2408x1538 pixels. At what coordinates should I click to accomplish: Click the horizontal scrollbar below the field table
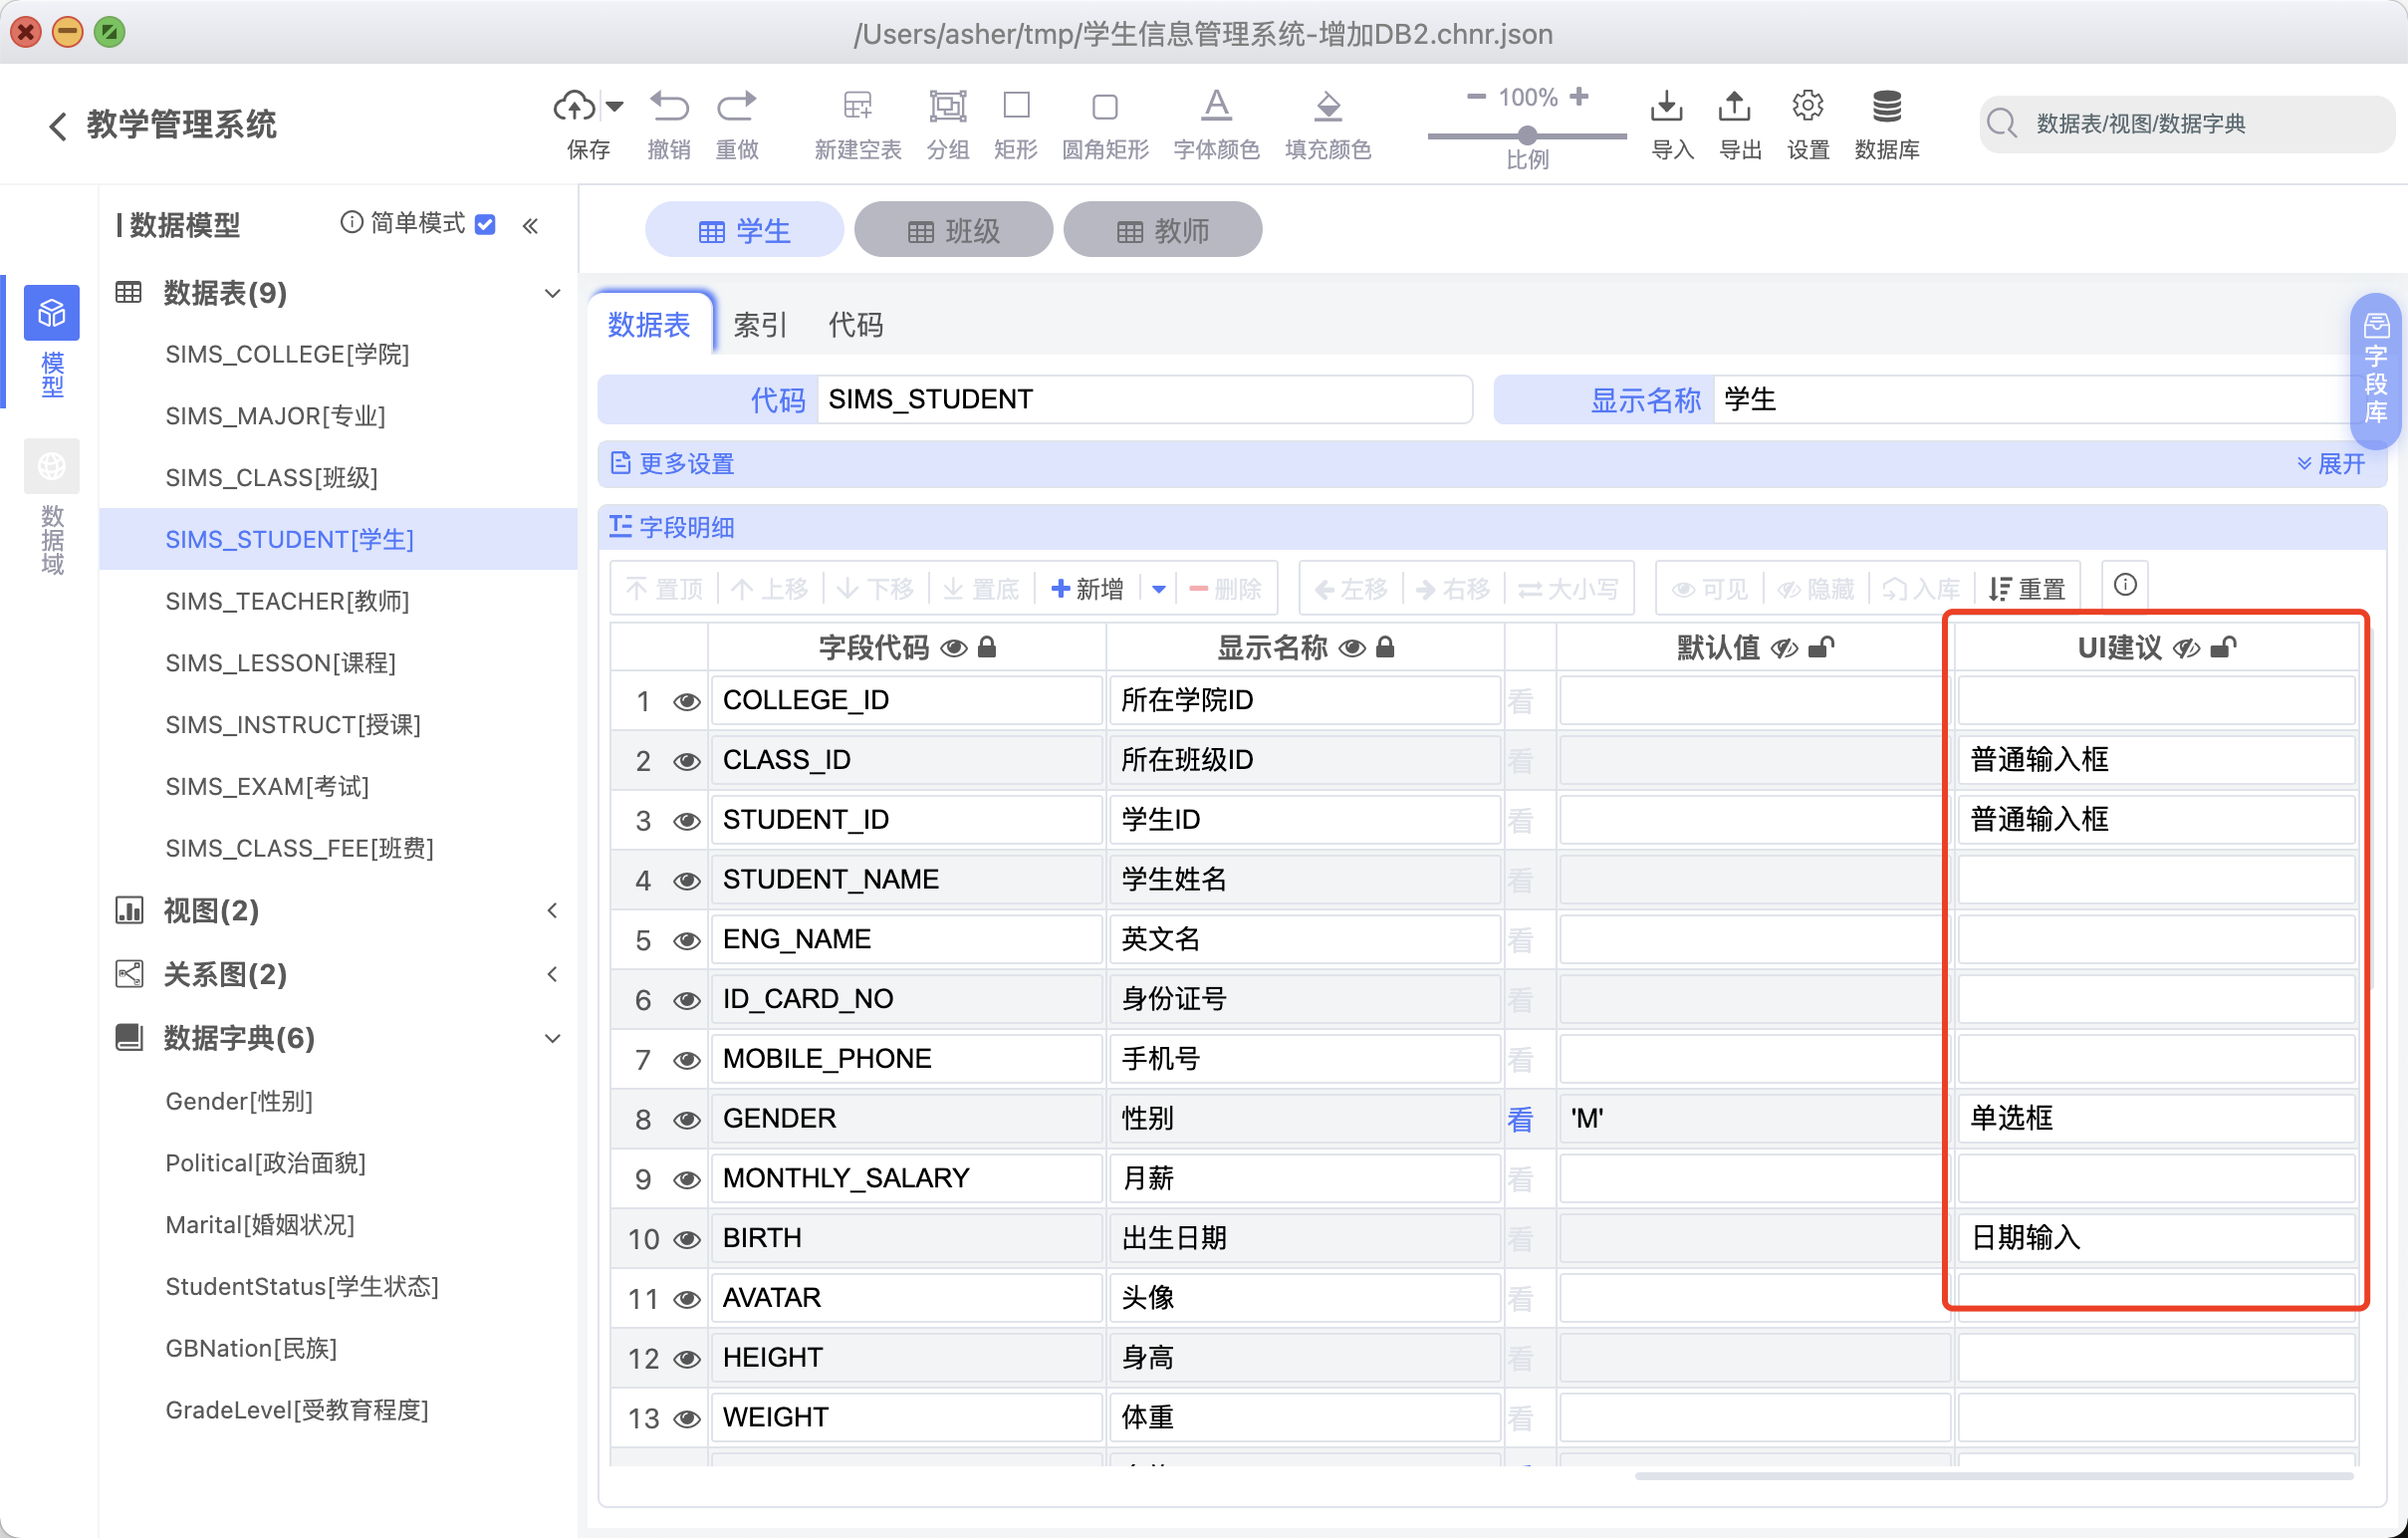[x=1994, y=1474]
